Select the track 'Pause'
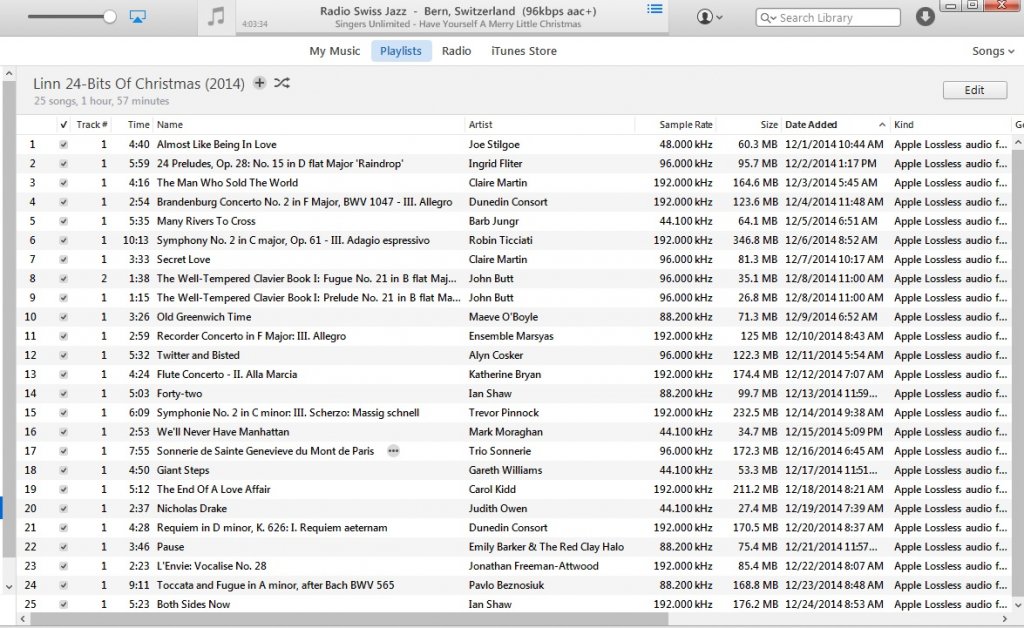 click(x=170, y=547)
